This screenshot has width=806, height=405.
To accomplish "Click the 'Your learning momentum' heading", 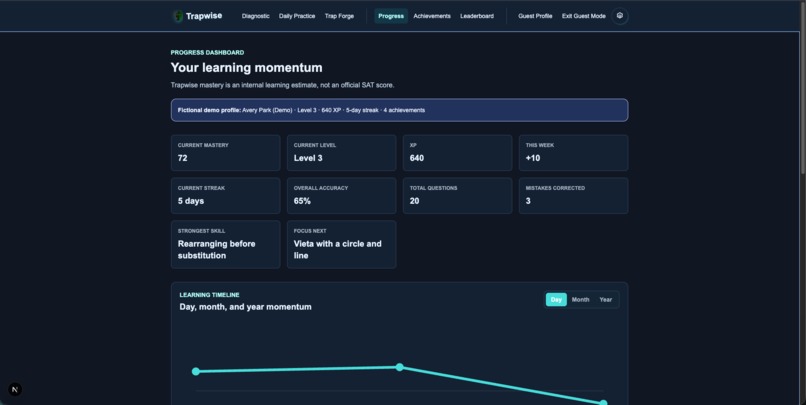I will click(x=247, y=68).
